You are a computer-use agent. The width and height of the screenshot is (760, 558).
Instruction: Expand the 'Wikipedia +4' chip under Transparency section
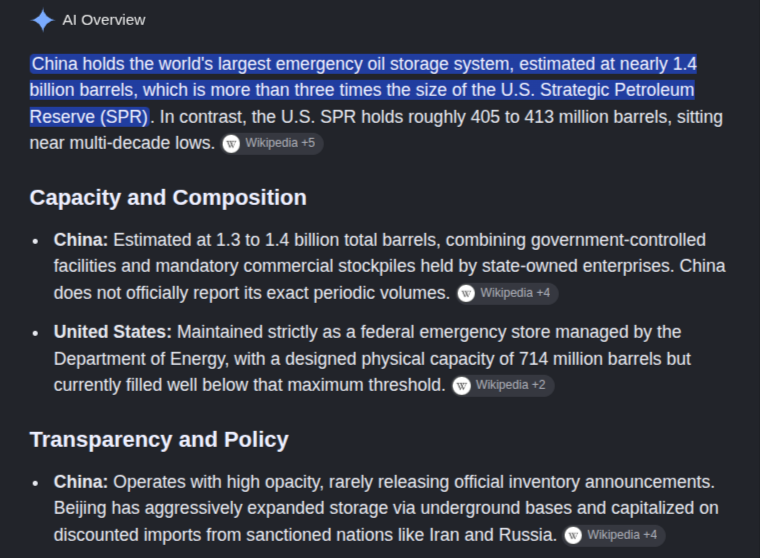click(x=614, y=535)
